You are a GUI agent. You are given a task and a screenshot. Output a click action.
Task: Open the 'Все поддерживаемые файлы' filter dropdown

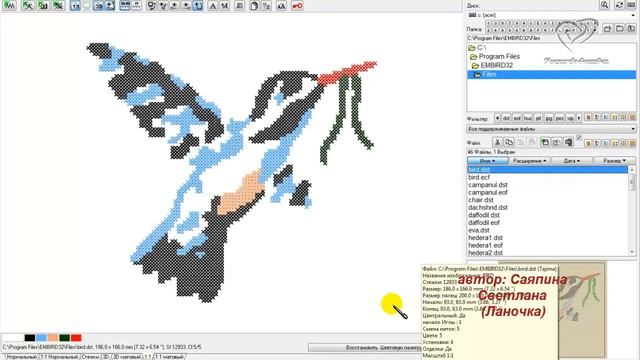tap(551, 129)
